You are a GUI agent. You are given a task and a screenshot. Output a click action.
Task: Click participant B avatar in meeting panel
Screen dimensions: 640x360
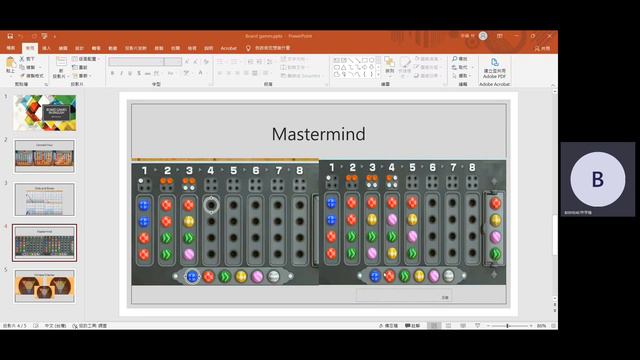pos(598,179)
